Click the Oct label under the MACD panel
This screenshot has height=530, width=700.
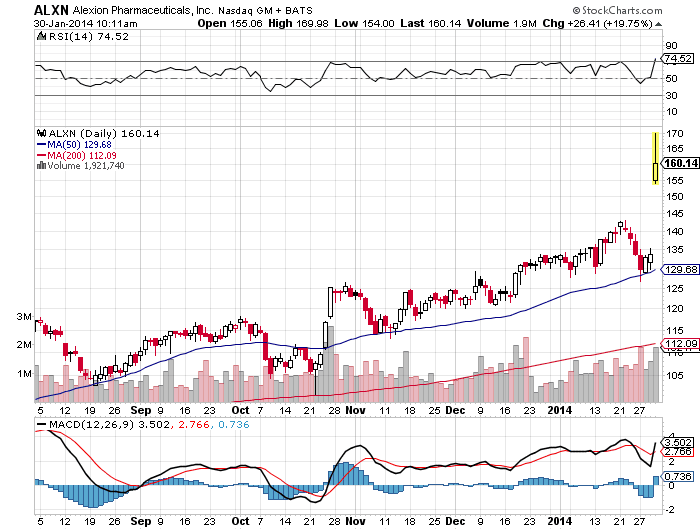241,521
